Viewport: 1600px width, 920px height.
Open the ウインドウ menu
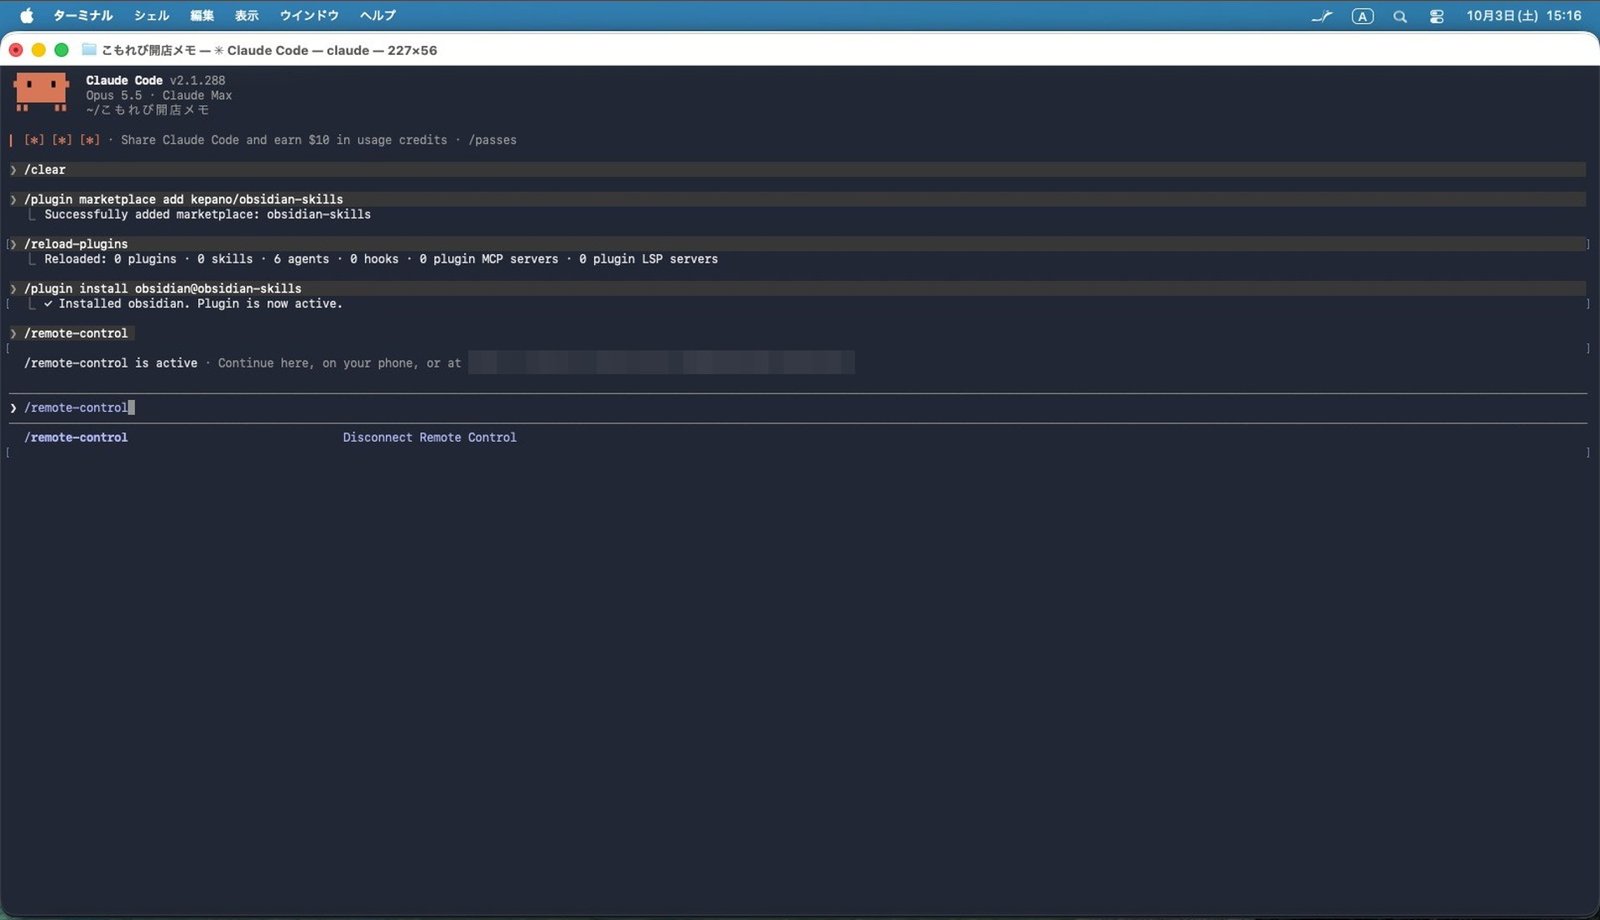coord(309,15)
